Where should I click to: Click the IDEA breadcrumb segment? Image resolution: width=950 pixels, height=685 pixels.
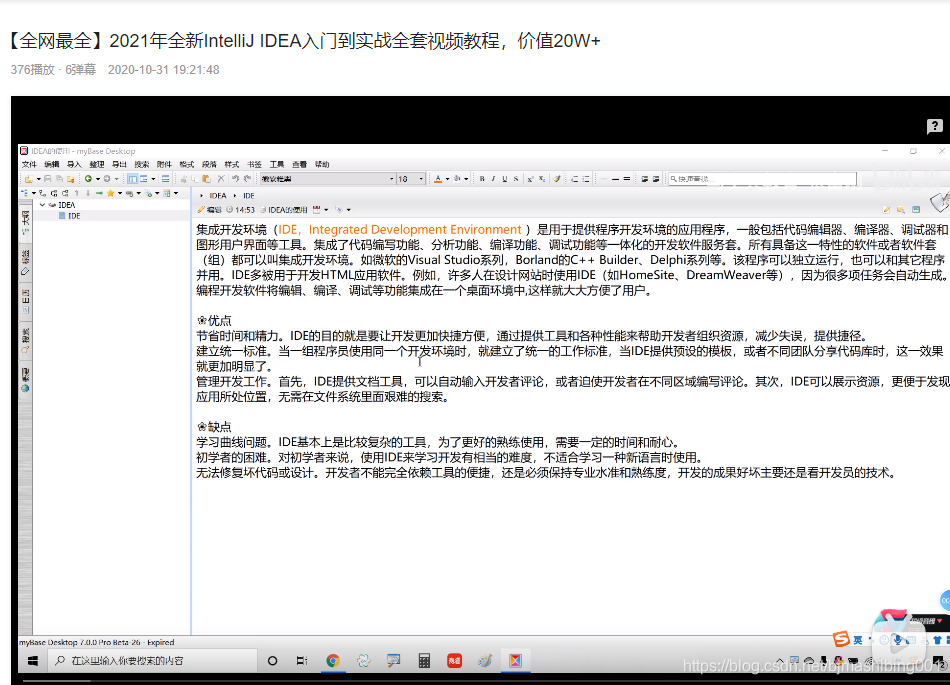point(218,196)
